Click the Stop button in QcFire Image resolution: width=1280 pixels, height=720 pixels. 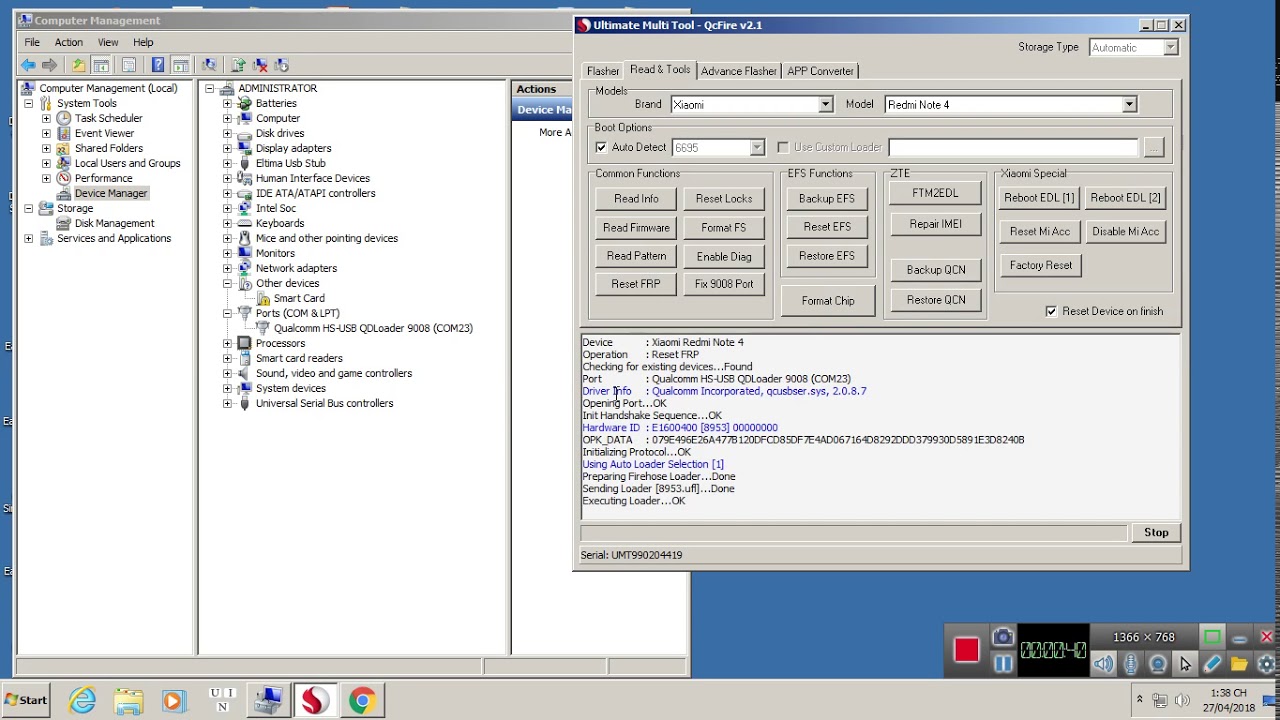(1156, 532)
